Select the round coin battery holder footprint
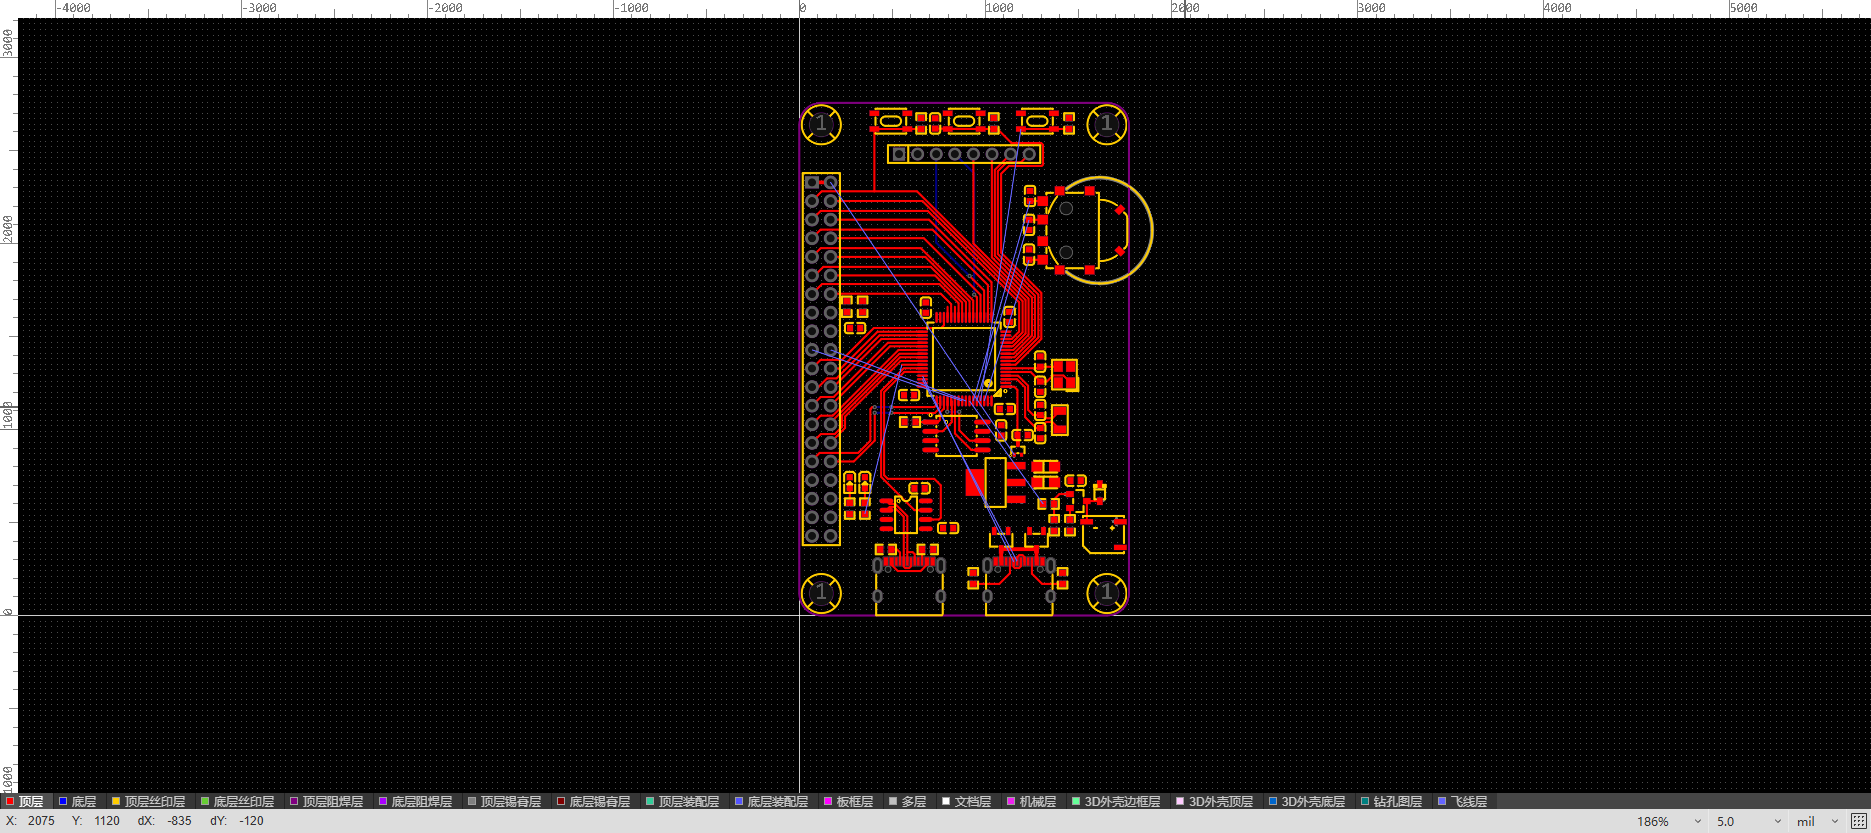 click(x=1098, y=230)
